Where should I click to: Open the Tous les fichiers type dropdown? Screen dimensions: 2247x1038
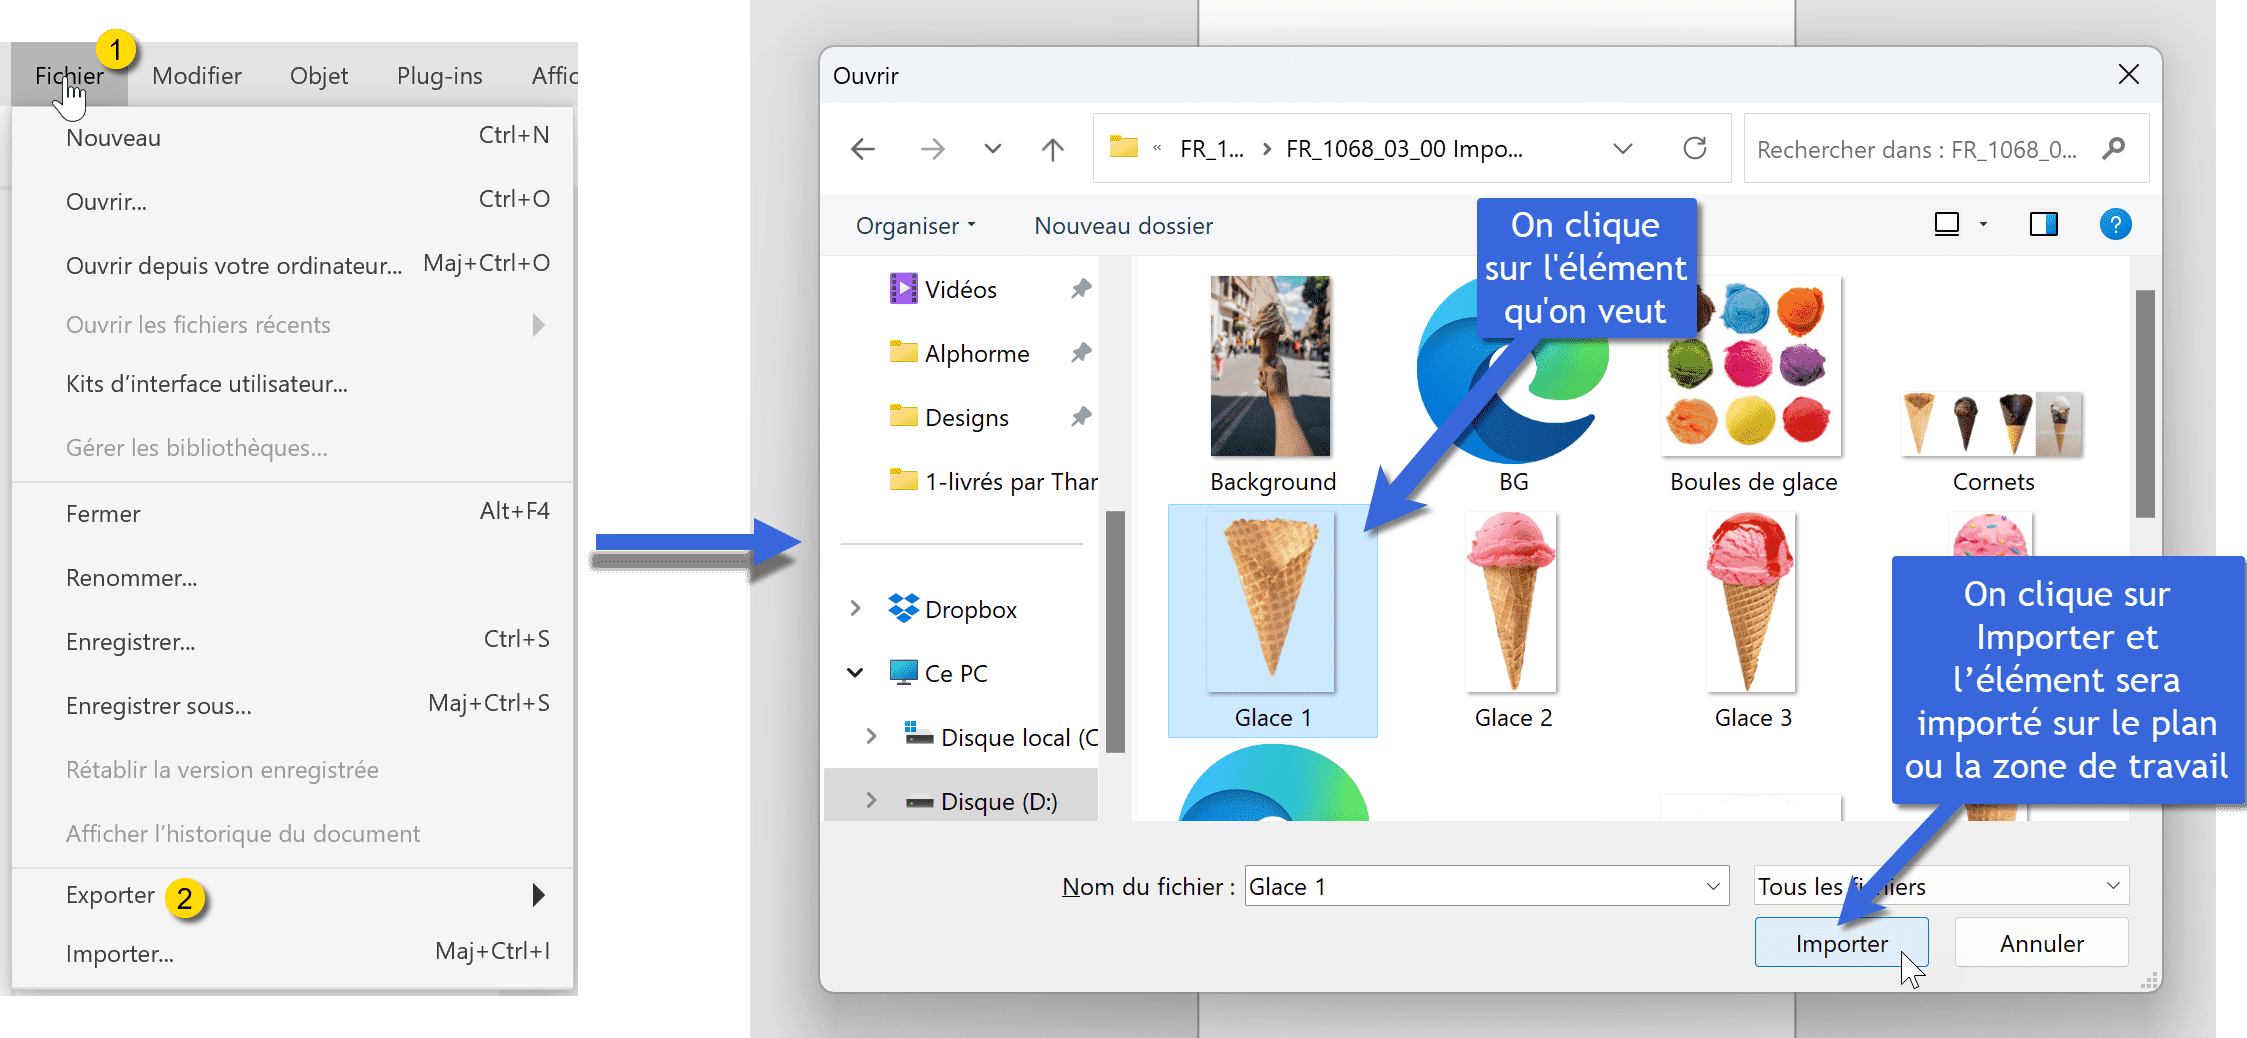[1941, 886]
